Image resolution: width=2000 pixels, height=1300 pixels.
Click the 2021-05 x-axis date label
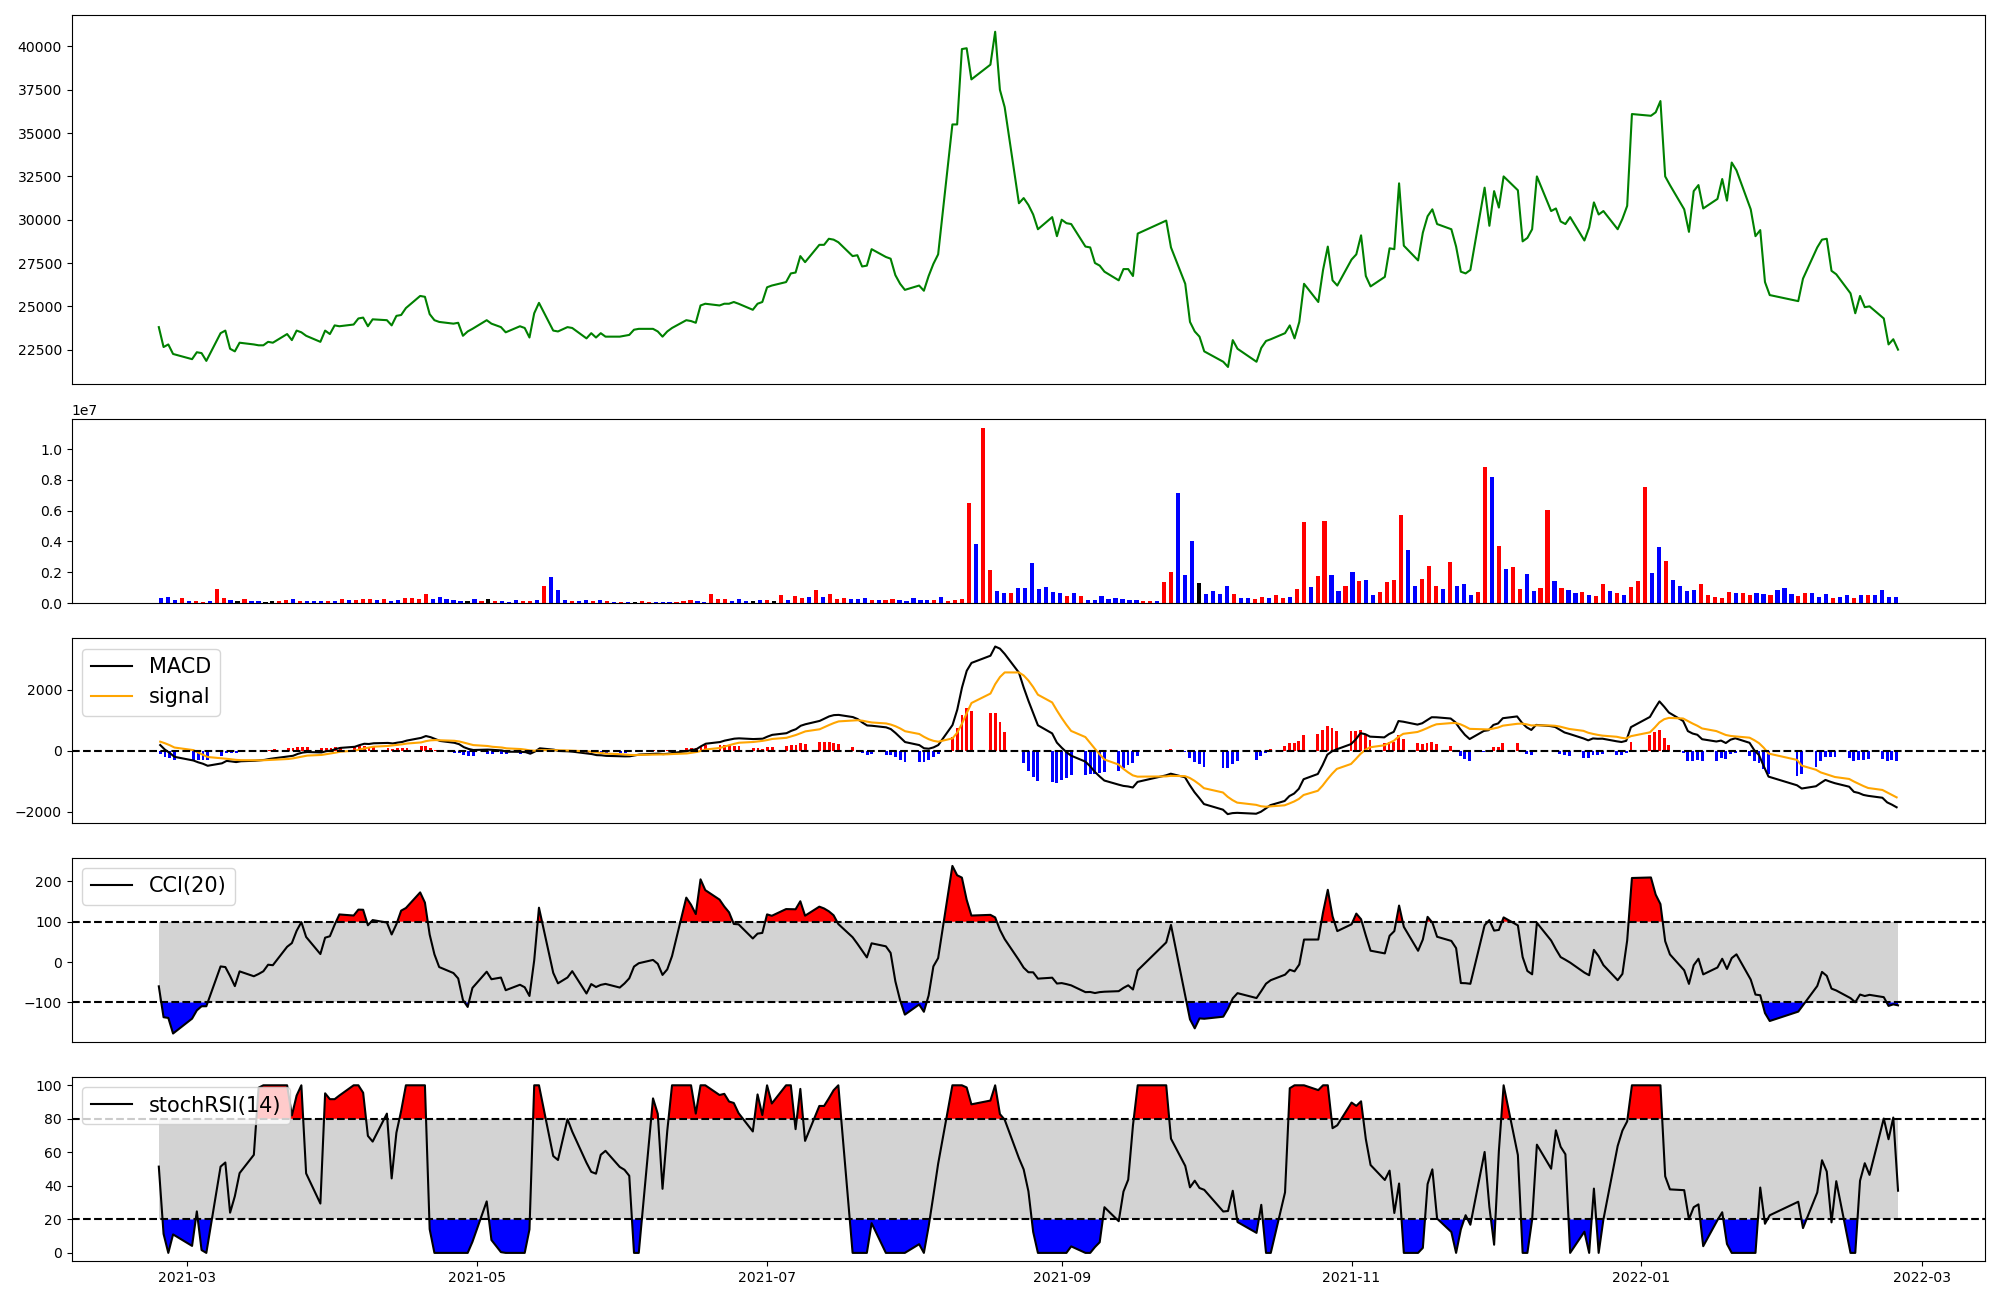click(x=477, y=1276)
